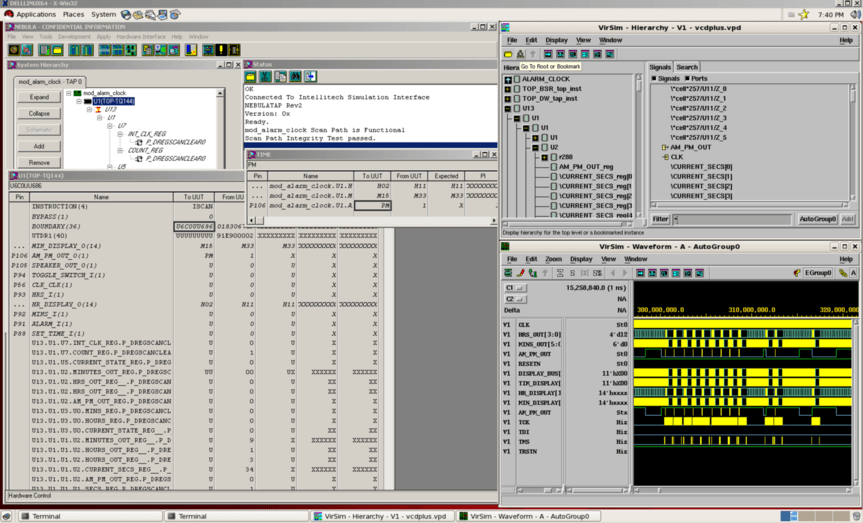Click the yellow exclamation icon in Nebula toolbar
The height and width of the screenshot is (523, 863).
coord(221,50)
